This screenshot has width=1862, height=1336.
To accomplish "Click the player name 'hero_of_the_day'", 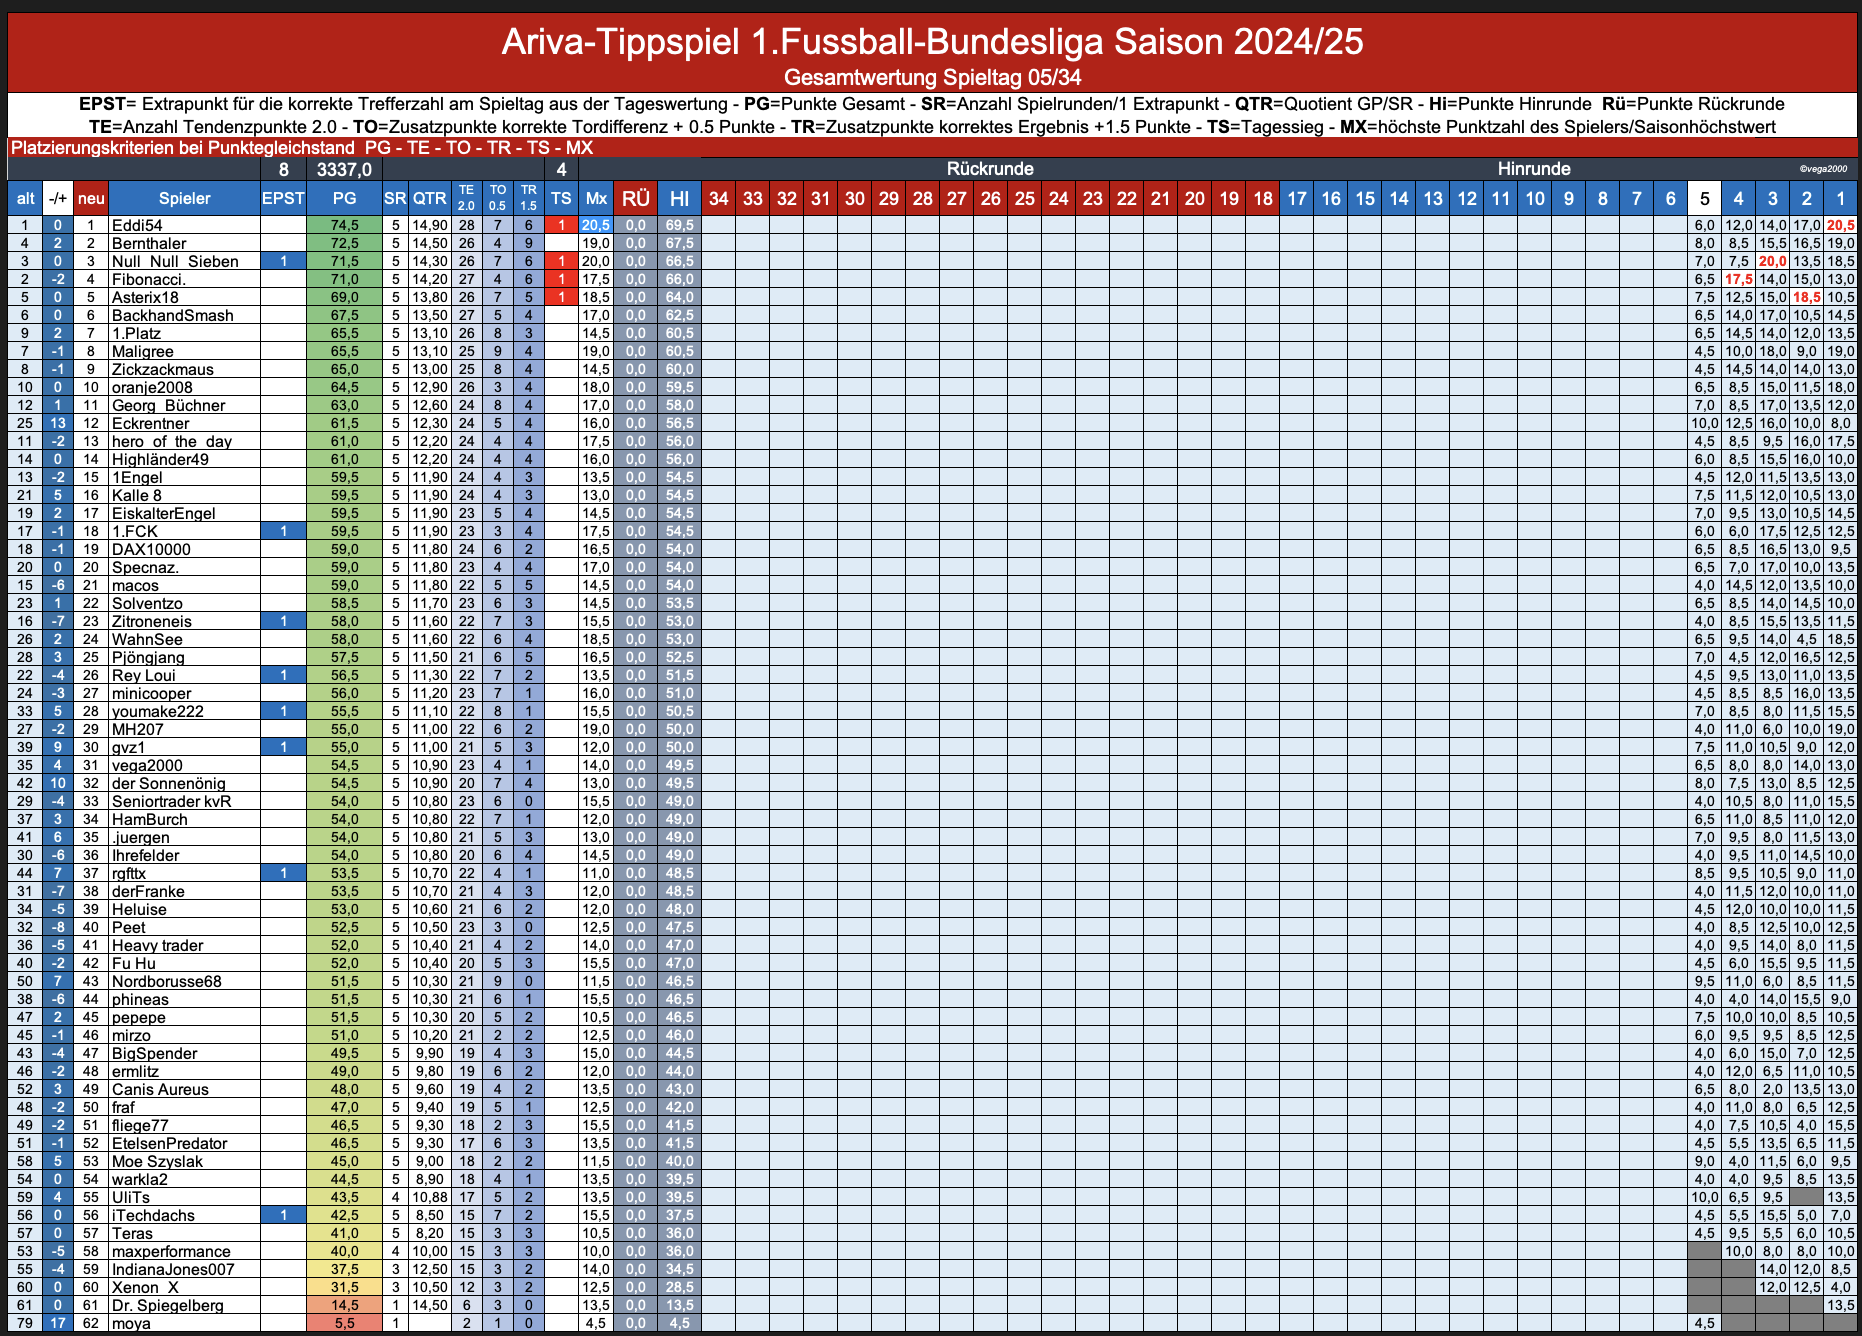I will click(x=172, y=441).
